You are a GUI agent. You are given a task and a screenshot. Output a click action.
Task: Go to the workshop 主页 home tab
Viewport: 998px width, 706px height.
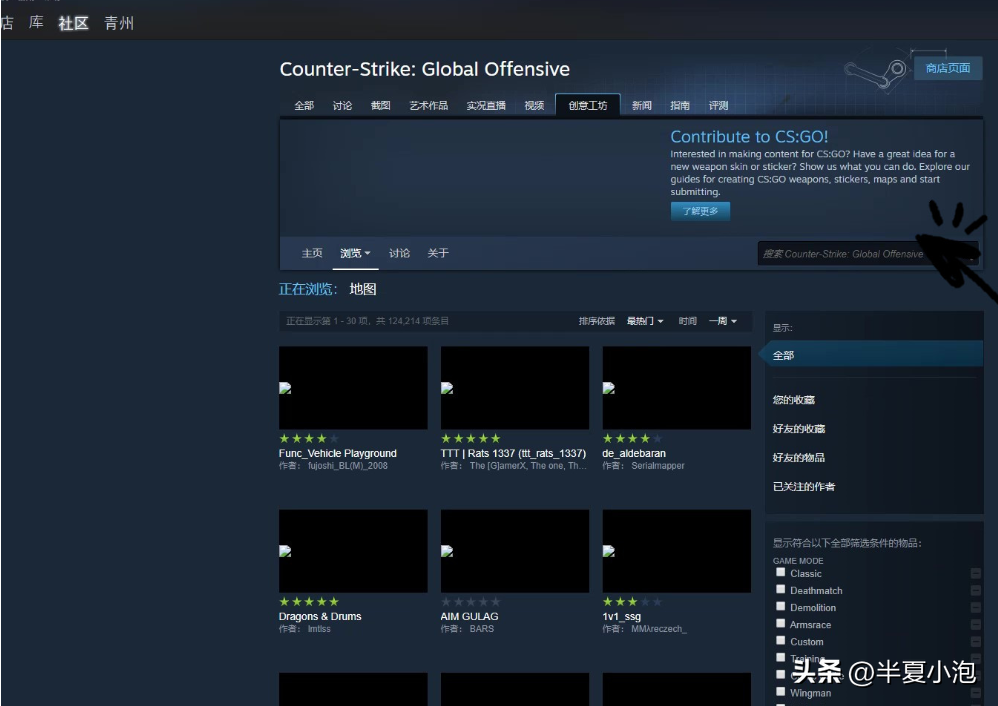pyautogui.click(x=312, y=253)
